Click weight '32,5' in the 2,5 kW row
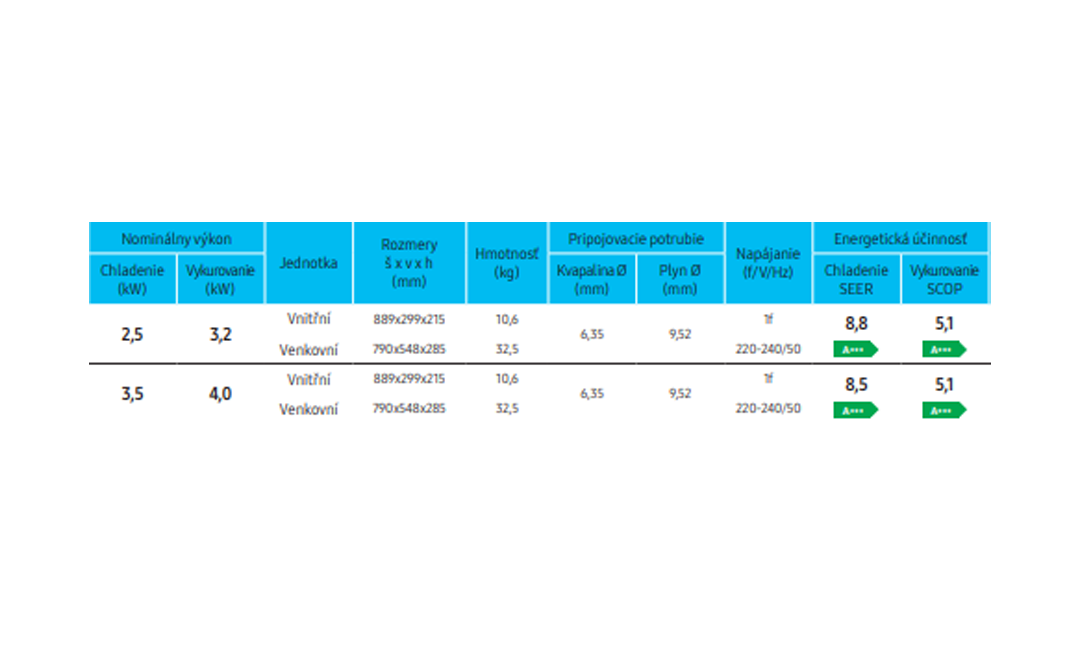The height and width of the screenshot is (654, 1080). pos(507,349)
